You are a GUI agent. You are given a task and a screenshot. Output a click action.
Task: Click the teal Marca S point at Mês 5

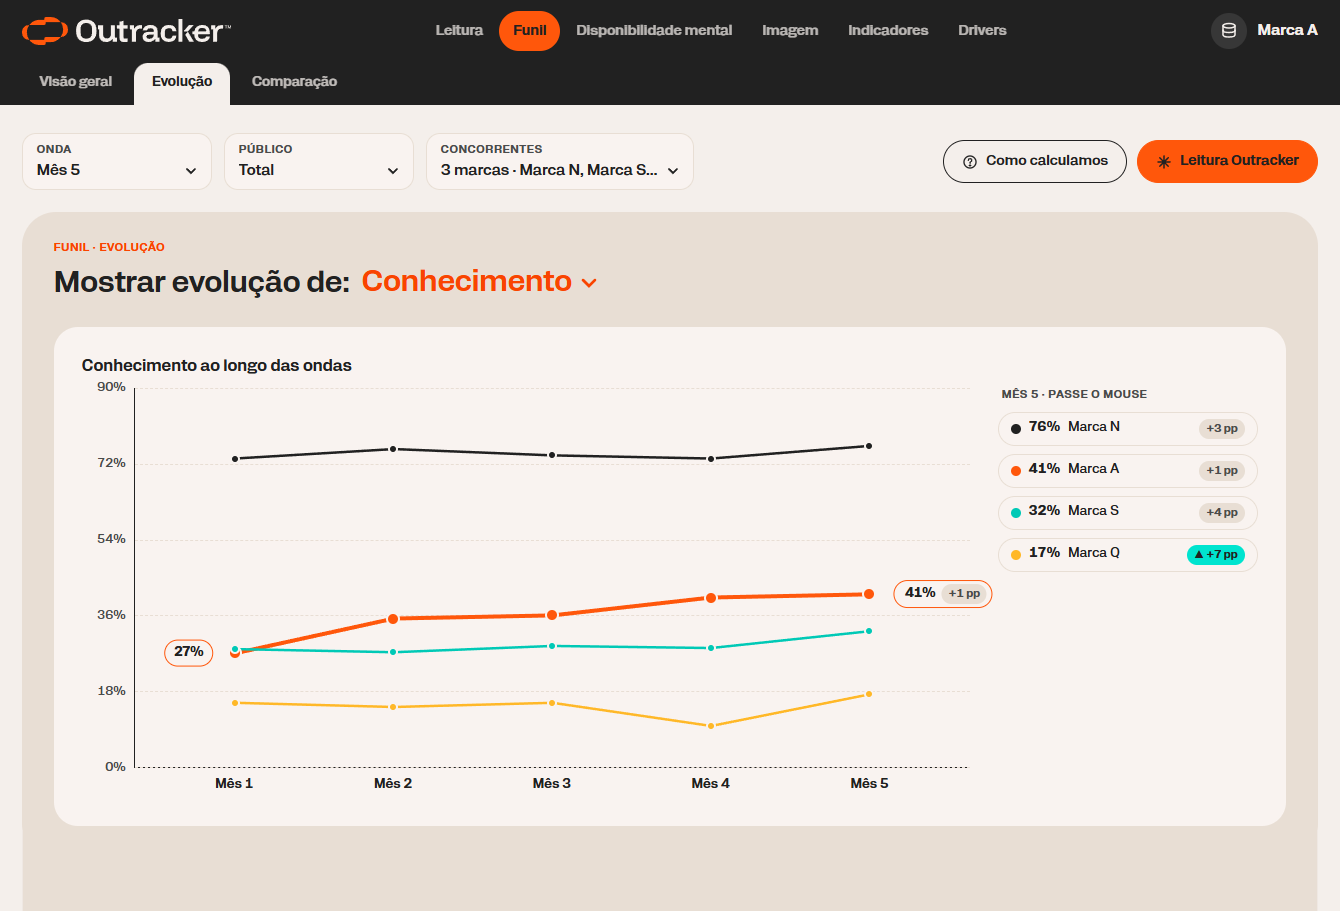coord(869,631)
